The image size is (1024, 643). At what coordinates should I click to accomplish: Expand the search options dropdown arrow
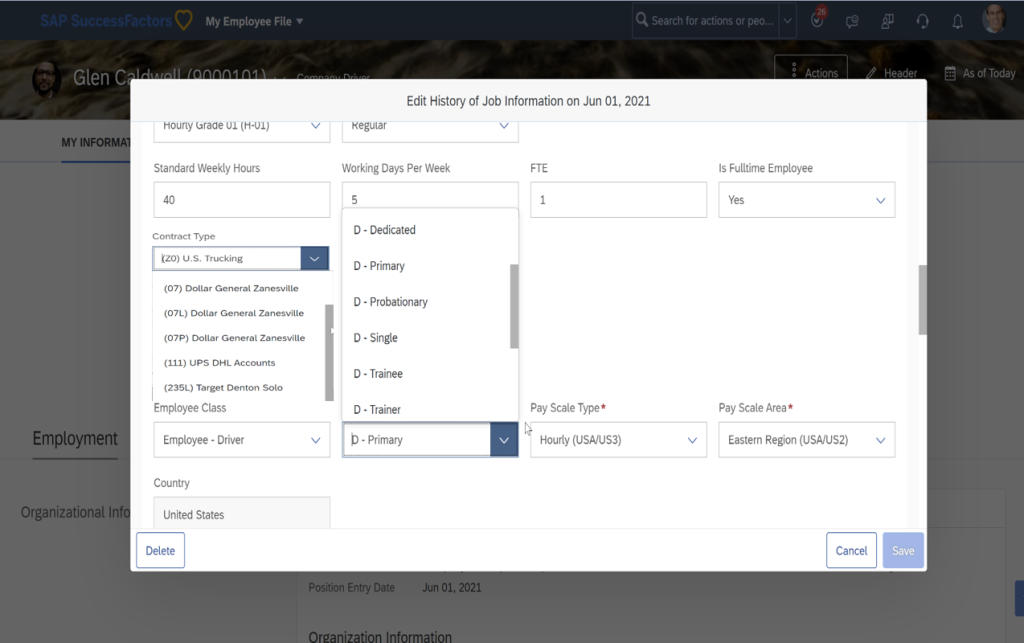pyautogui.click(x=788, y=21)
